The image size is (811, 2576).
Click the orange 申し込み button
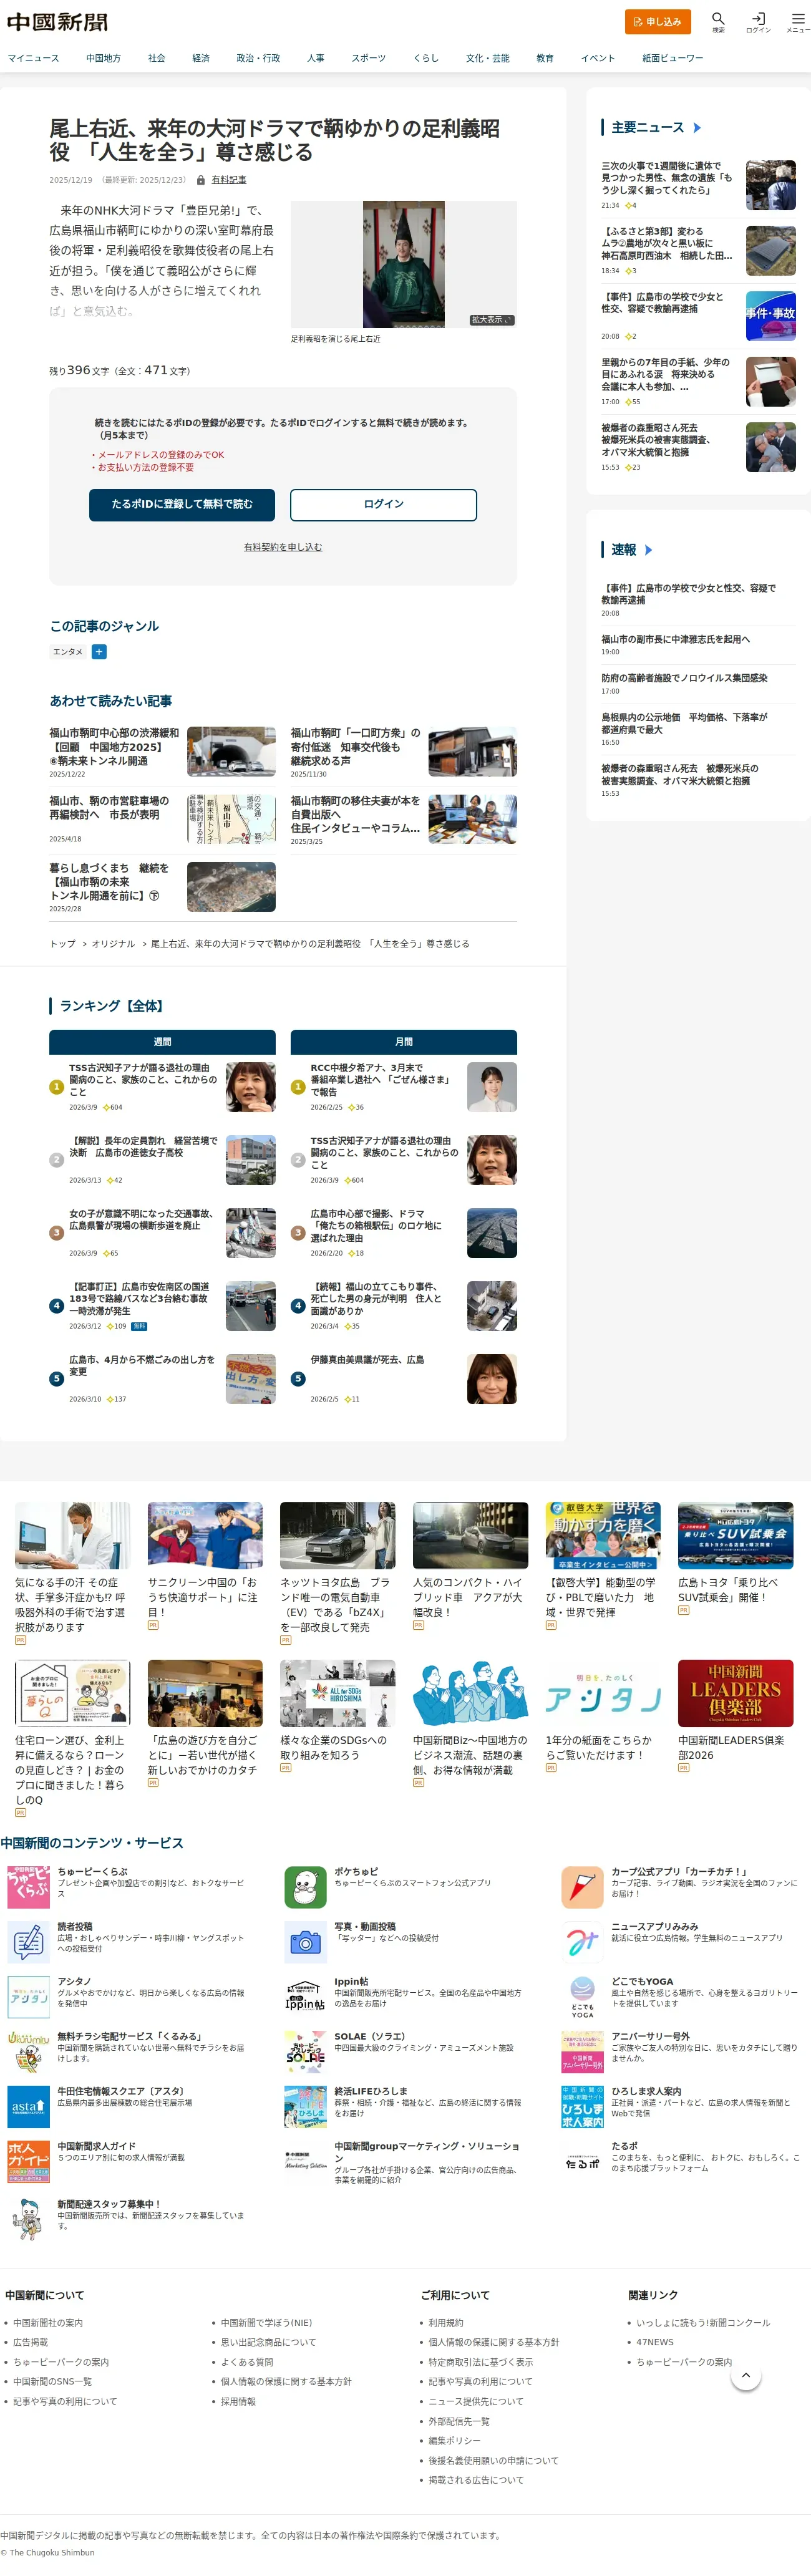[658, 21]
